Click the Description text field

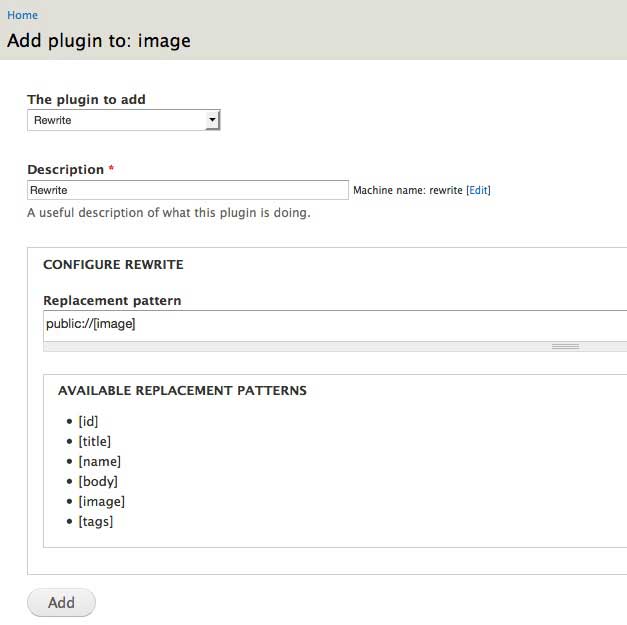[188, 190]
